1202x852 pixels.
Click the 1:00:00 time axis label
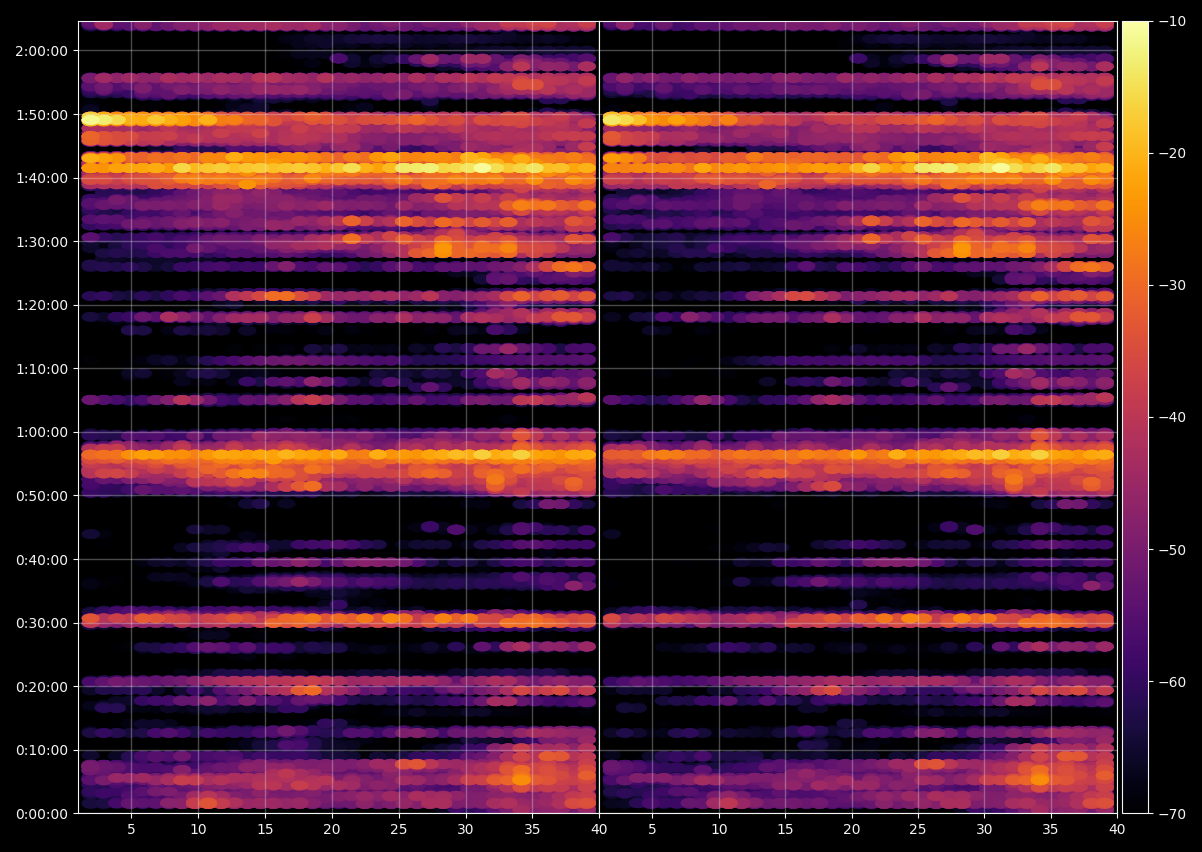coord(41,433)
